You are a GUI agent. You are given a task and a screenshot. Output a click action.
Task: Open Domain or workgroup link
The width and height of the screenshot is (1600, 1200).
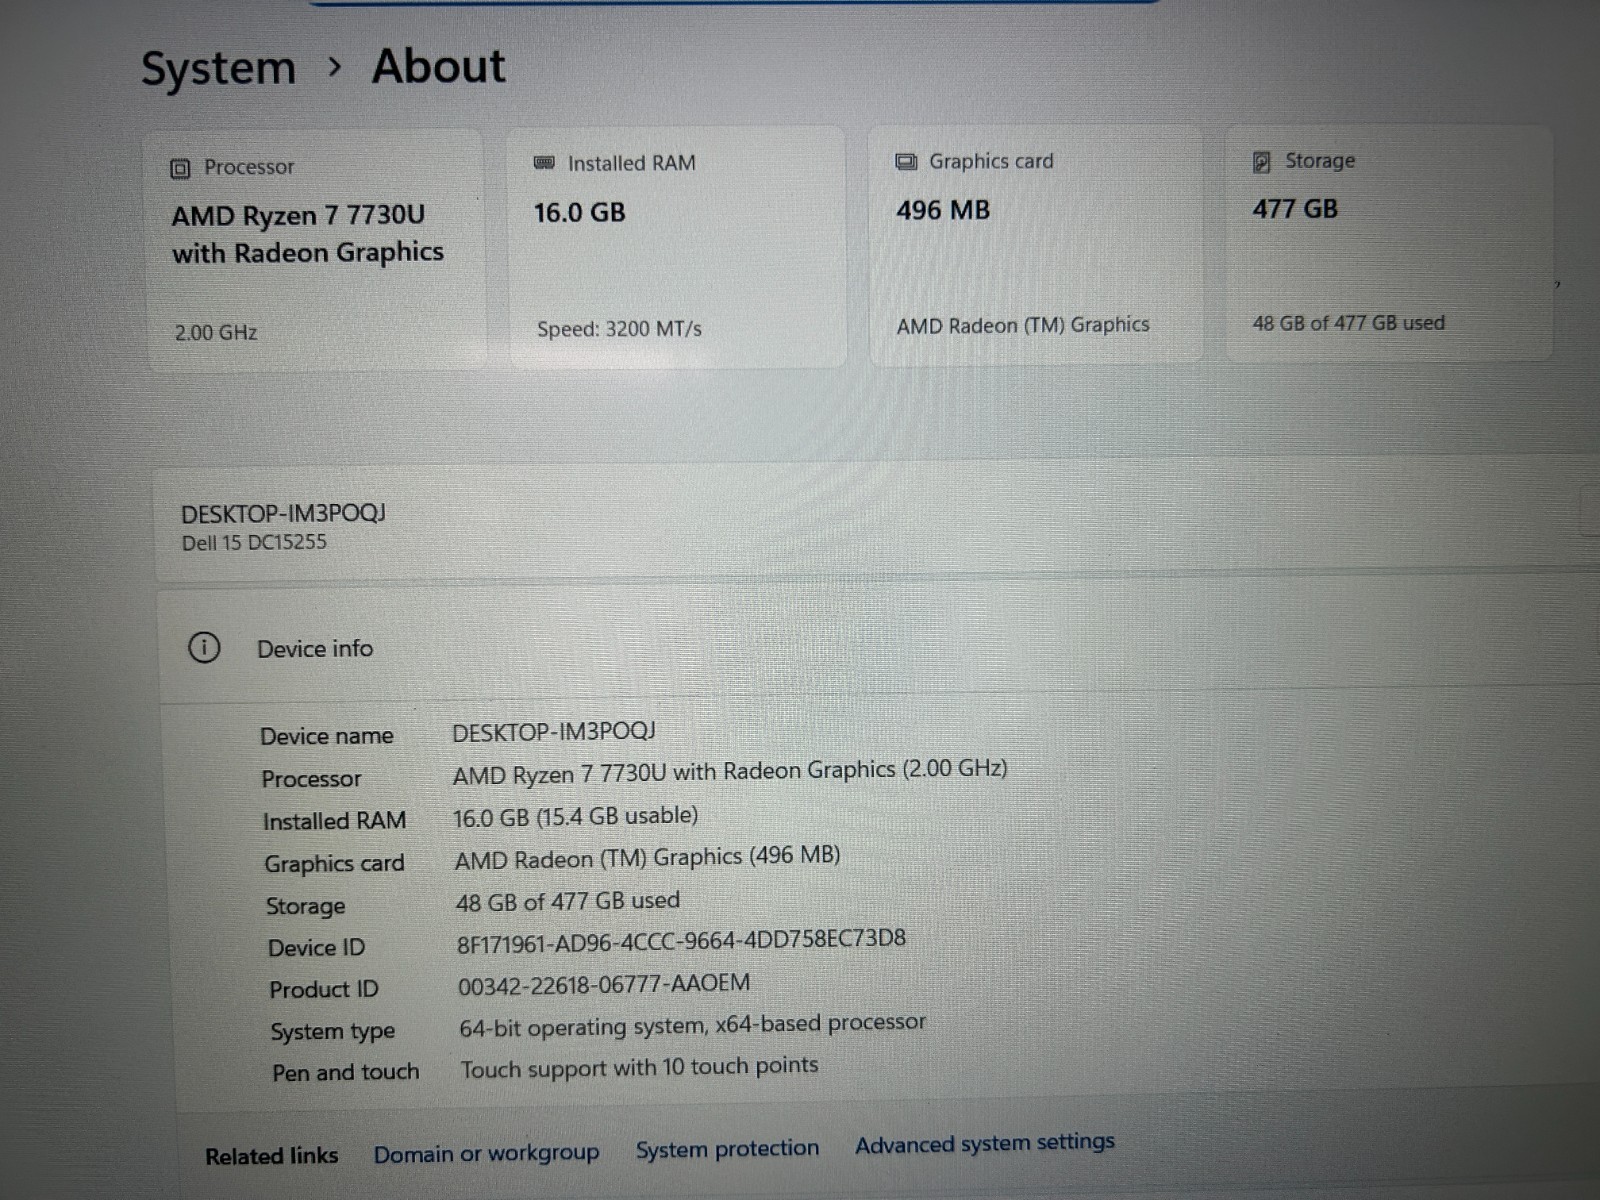click(x=486, y=1154)
